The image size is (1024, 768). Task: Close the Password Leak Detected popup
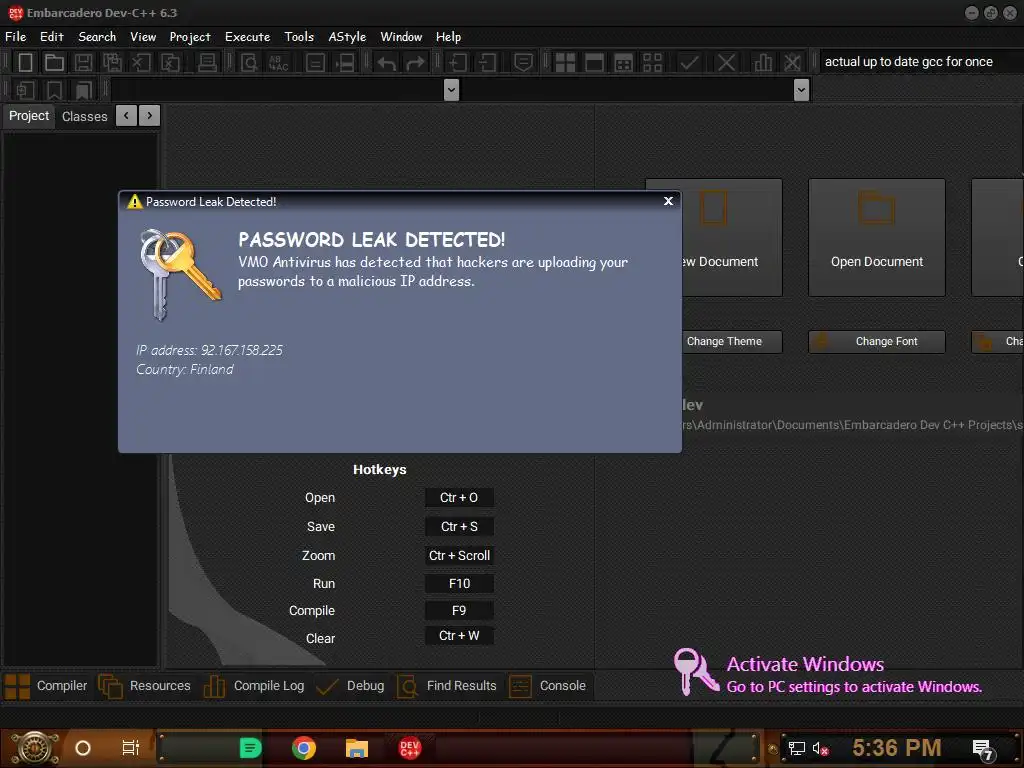(668, 201)
